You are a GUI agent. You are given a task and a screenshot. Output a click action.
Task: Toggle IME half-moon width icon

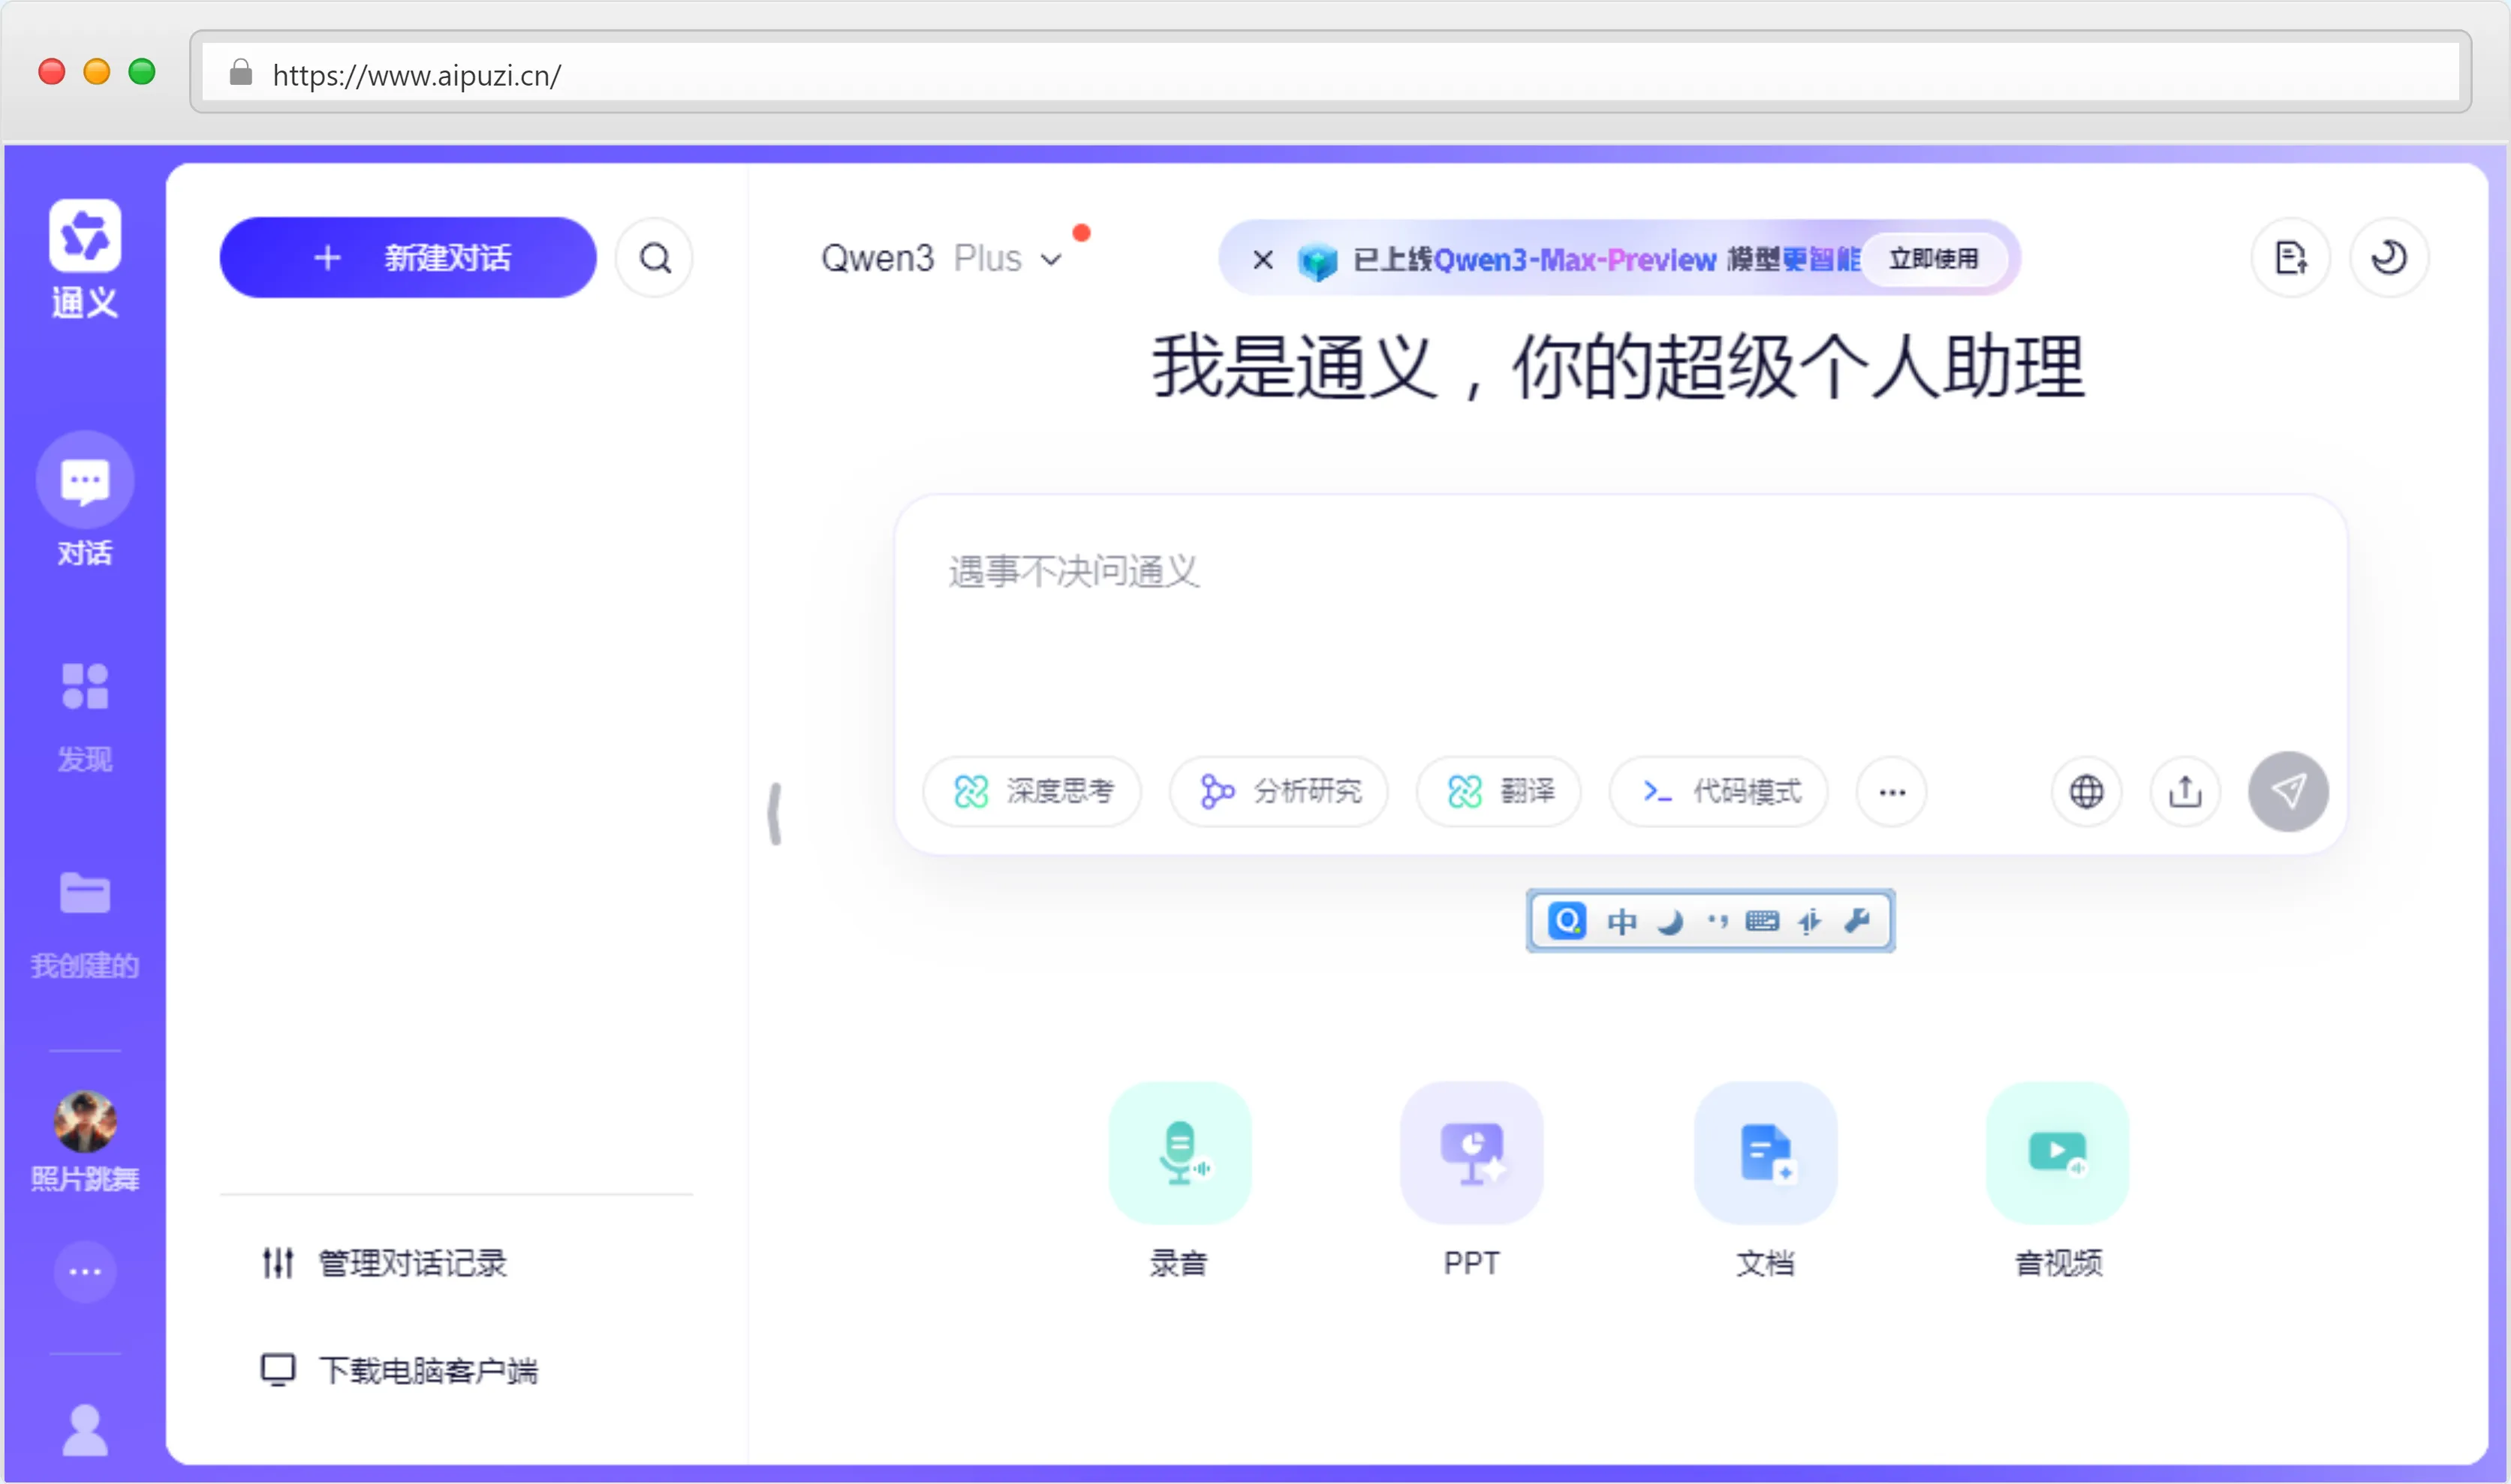coord(1669,921)
